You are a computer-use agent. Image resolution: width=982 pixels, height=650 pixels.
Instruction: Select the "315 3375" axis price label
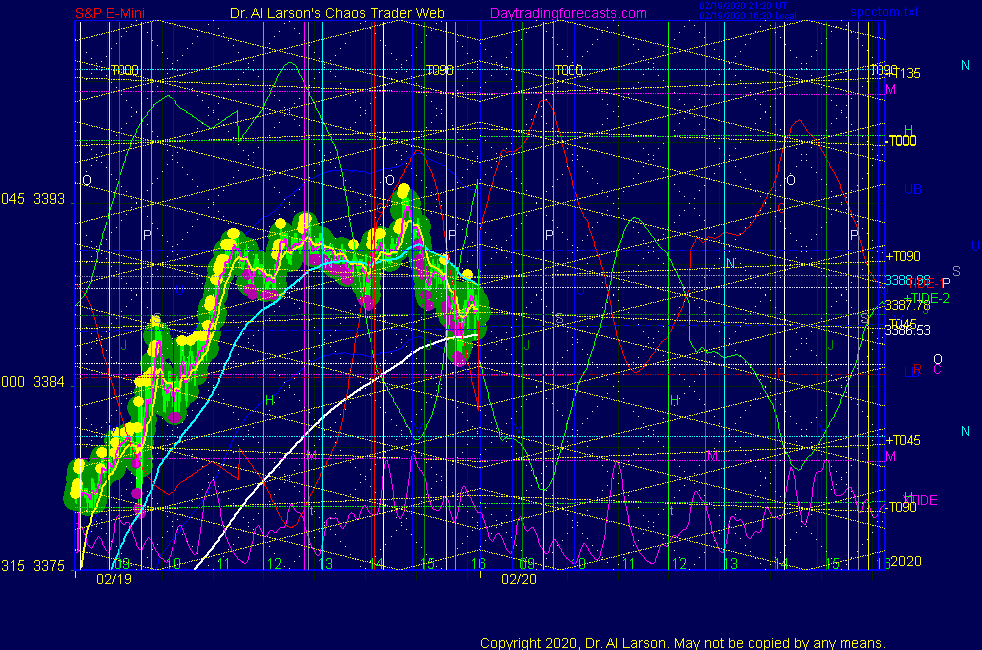tap(33, 566)
